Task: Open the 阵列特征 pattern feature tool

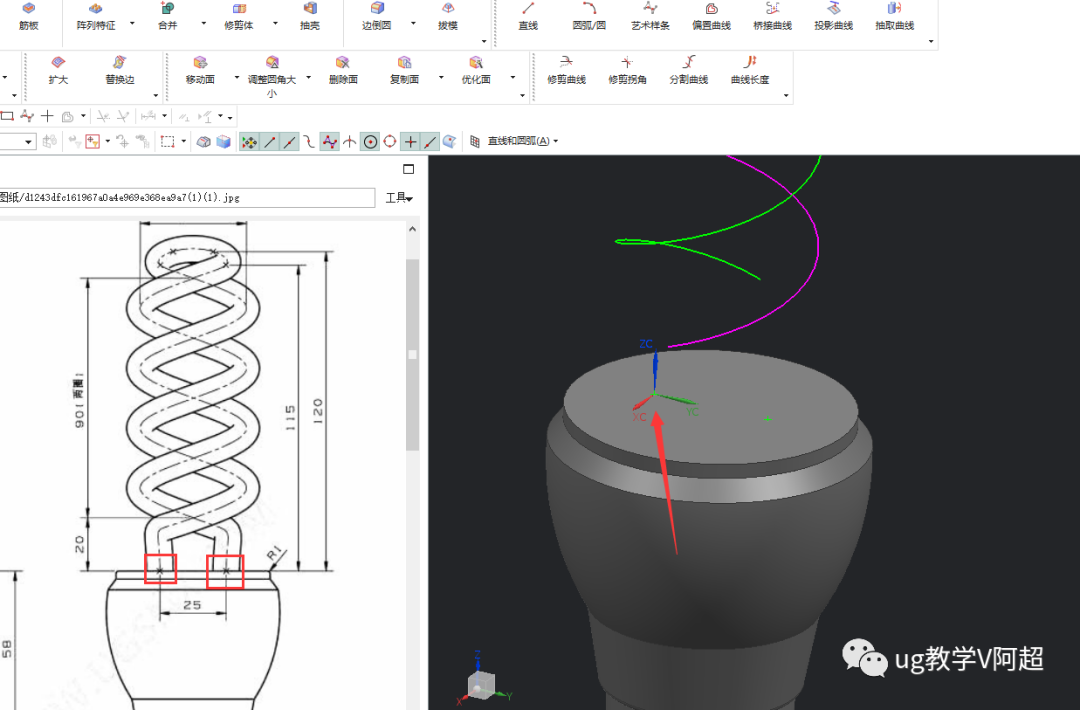Action: 96,17
